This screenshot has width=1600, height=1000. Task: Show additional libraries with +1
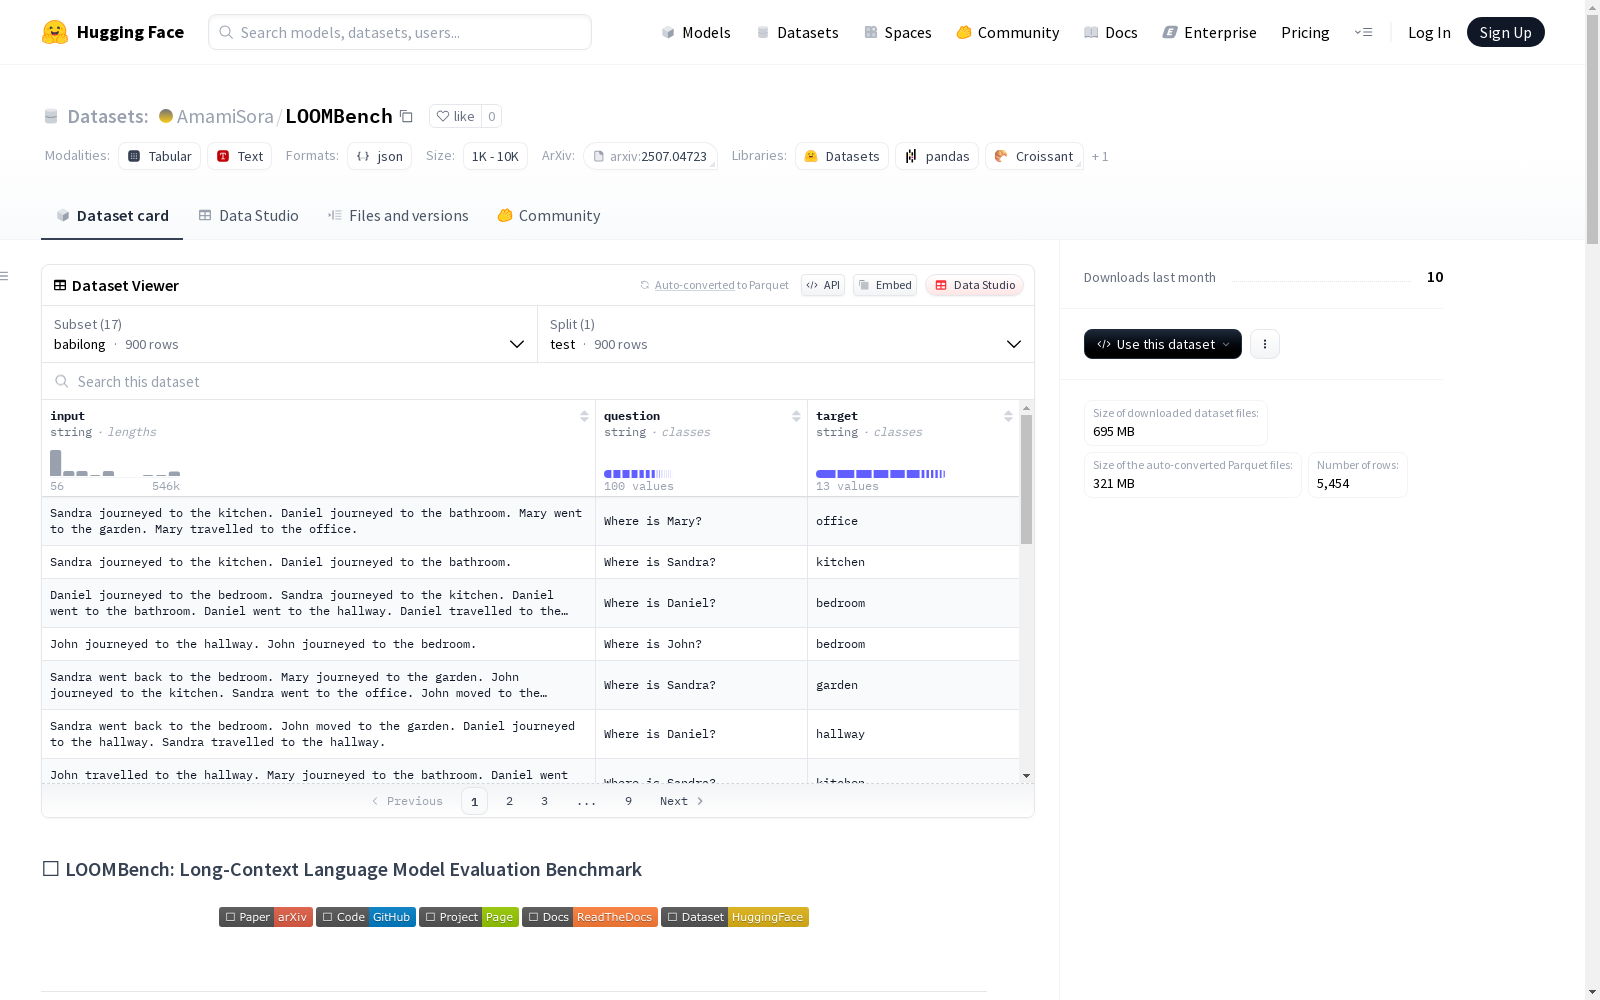tap(1100, 156)
